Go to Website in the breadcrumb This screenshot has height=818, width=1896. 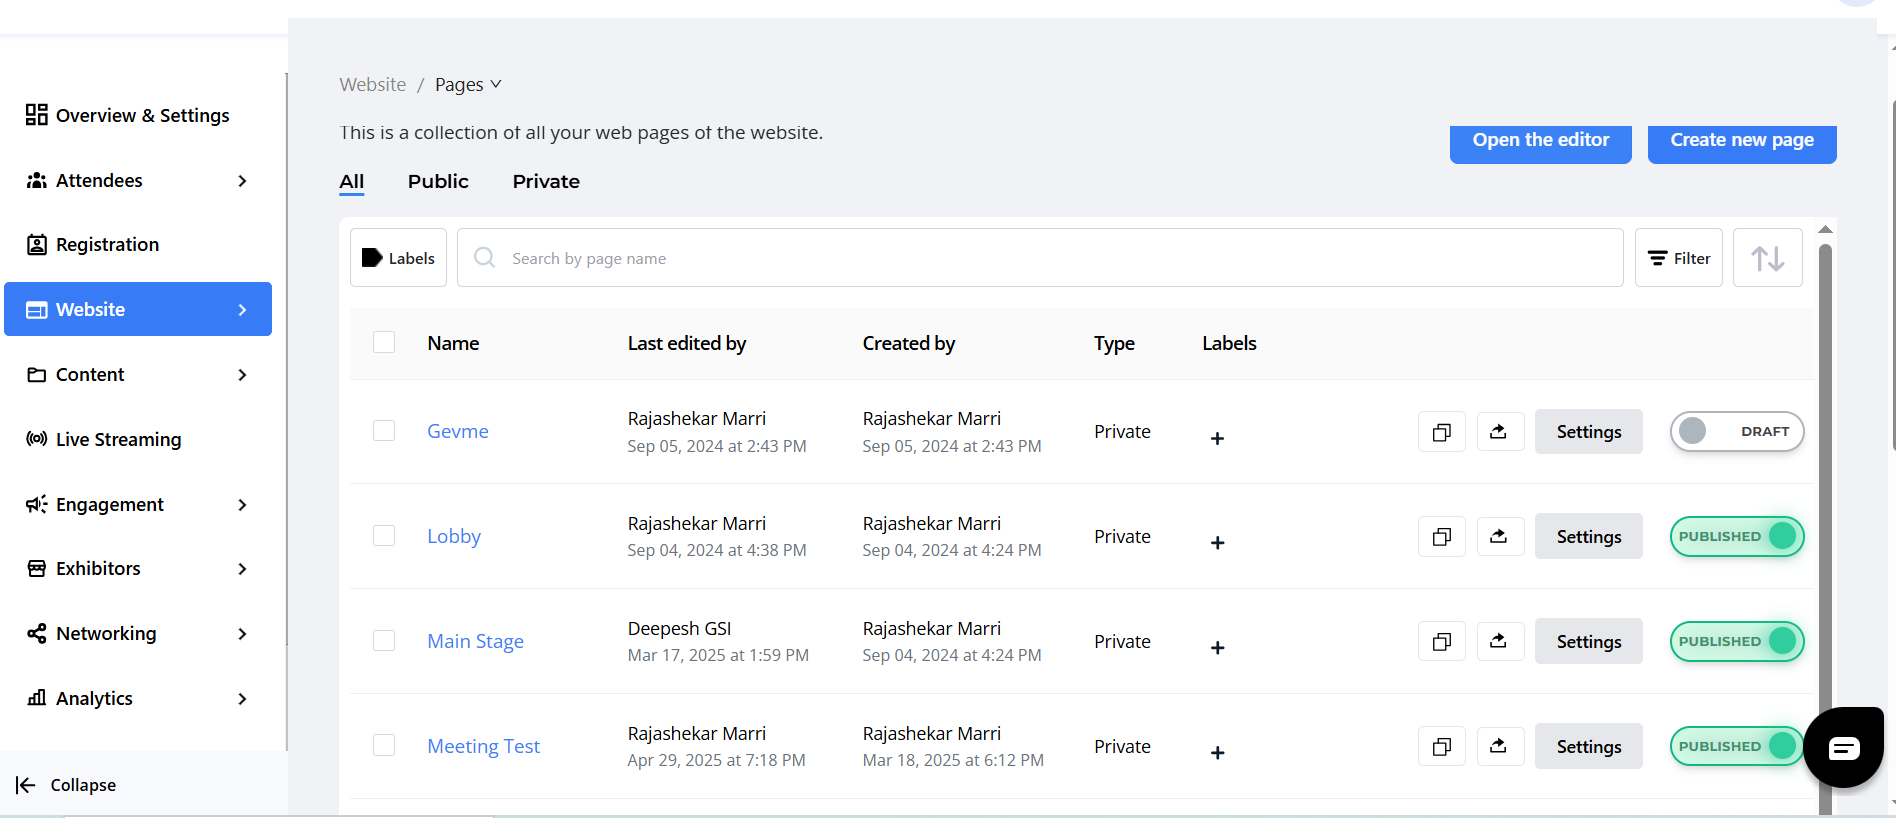tap(373, 85)
